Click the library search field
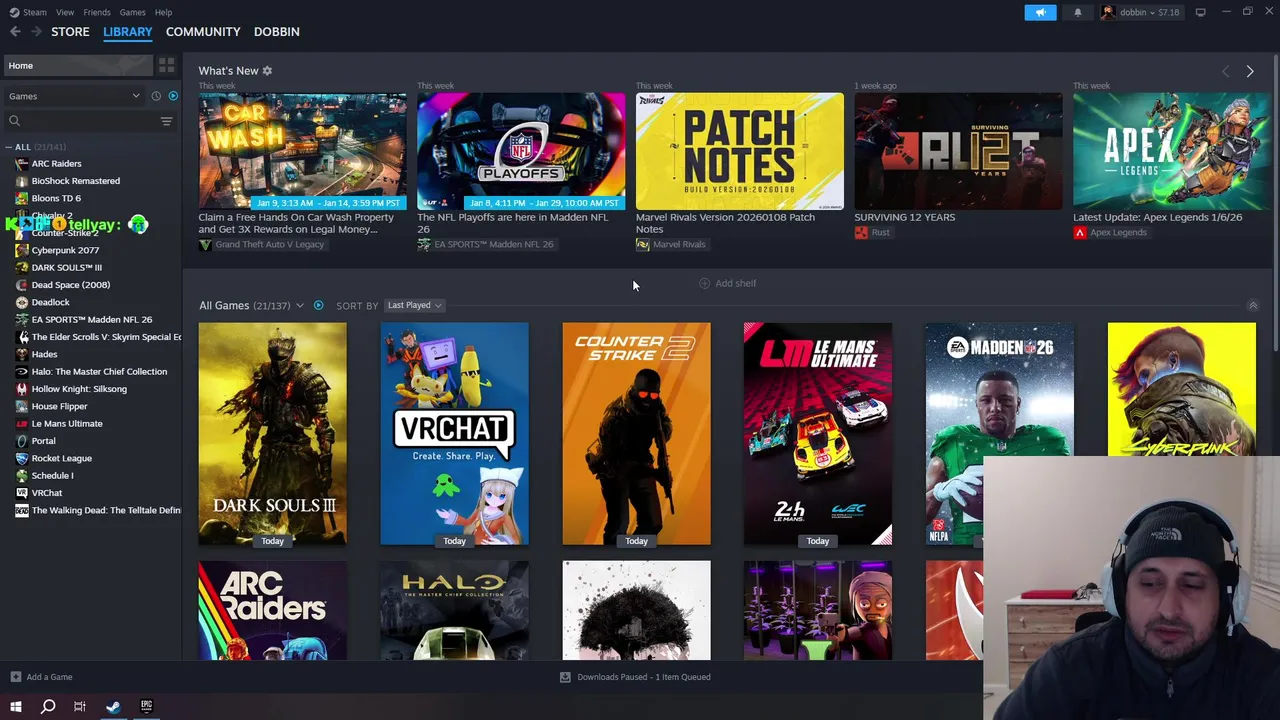Screen dimensions: 1280x720 (x=80, y=121)
